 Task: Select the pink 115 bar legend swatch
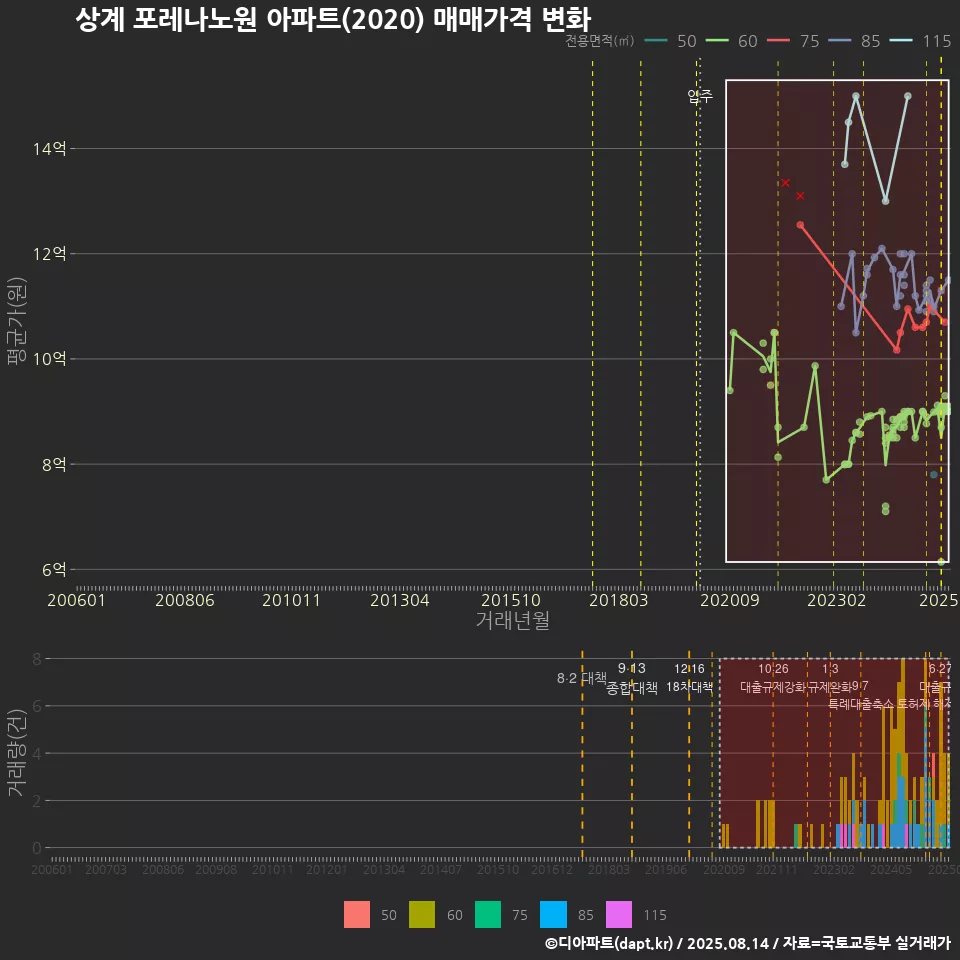click(619, 915)
